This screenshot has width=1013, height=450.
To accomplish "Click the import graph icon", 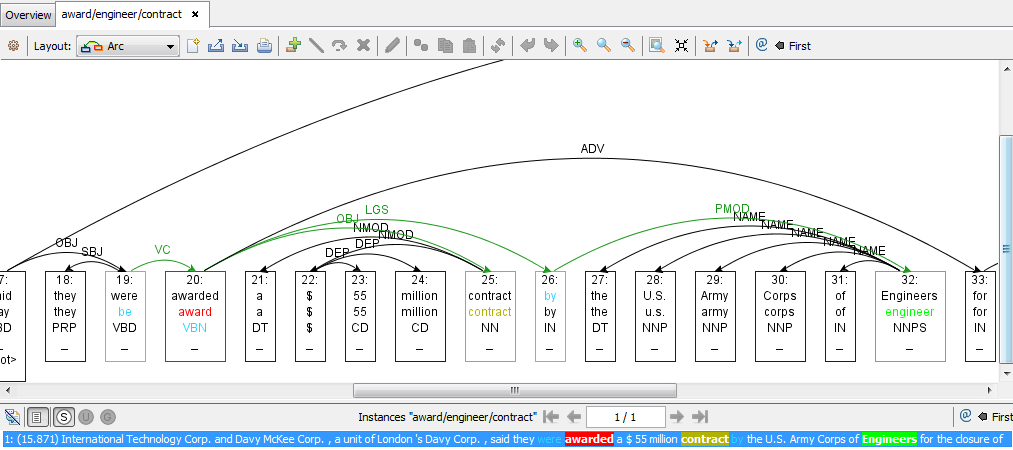I will tap(240, 46).
